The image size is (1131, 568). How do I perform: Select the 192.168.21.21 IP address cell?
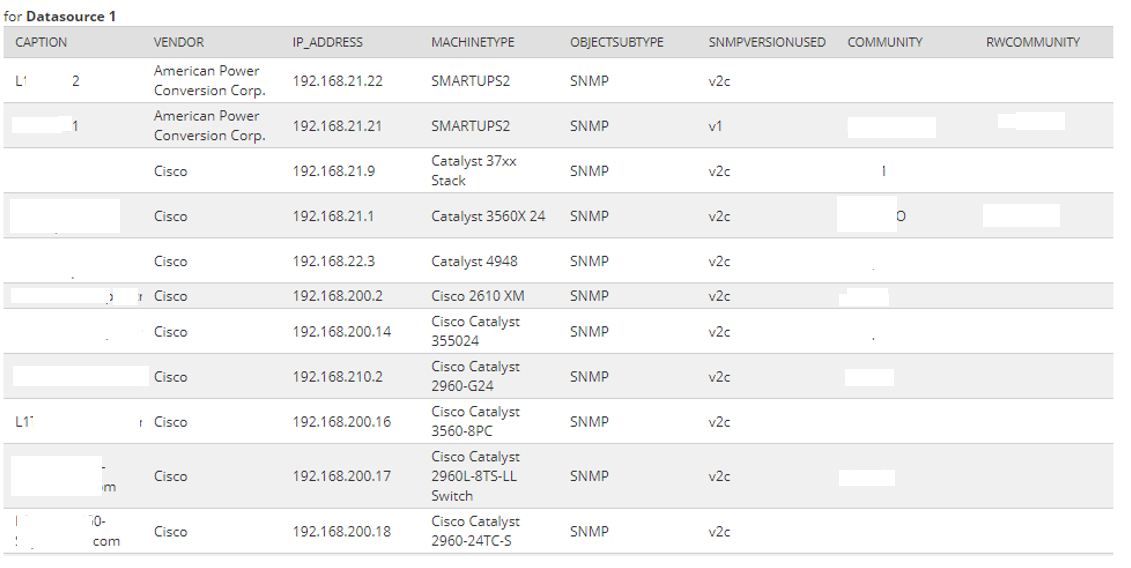337,126
